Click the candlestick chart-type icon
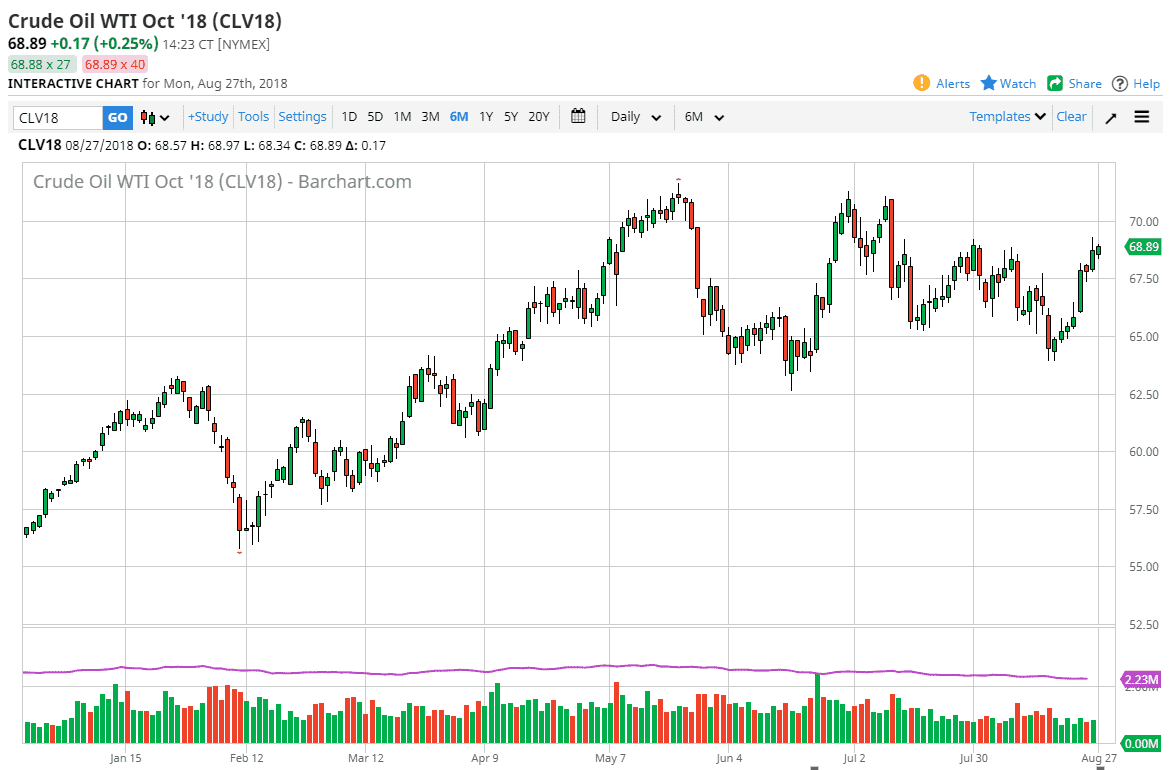 coord(146,116)
